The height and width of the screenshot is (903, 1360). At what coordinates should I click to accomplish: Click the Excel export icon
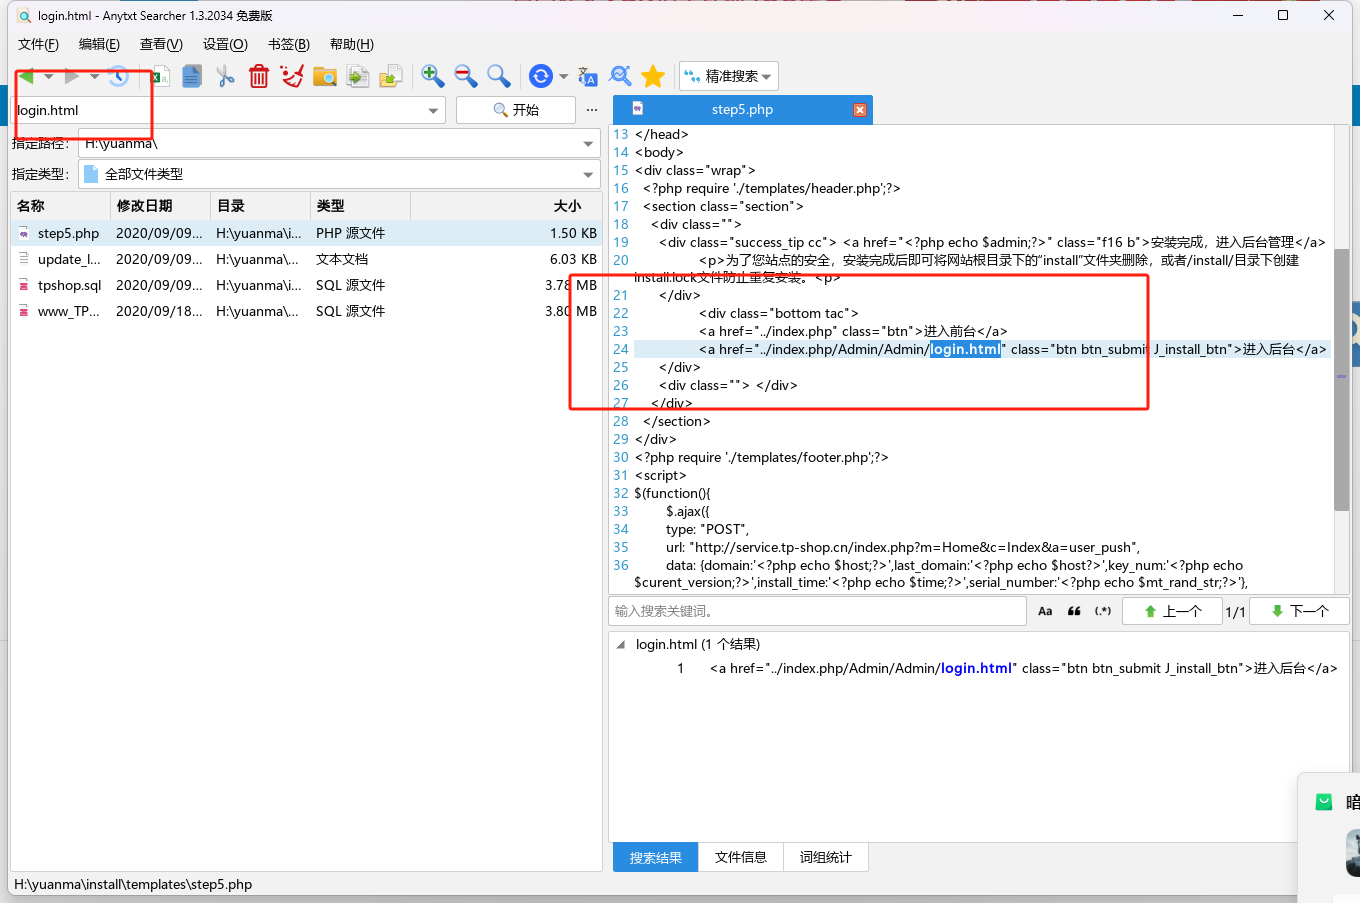[x=160, y=76]
